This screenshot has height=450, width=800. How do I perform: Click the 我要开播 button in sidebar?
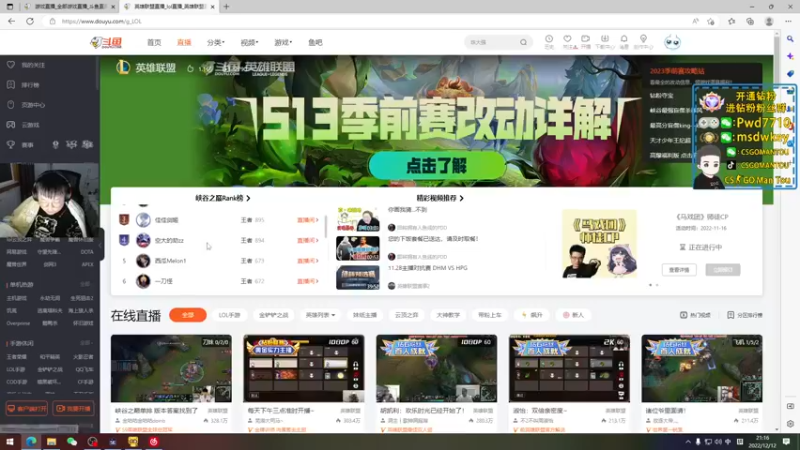[73, 409]
